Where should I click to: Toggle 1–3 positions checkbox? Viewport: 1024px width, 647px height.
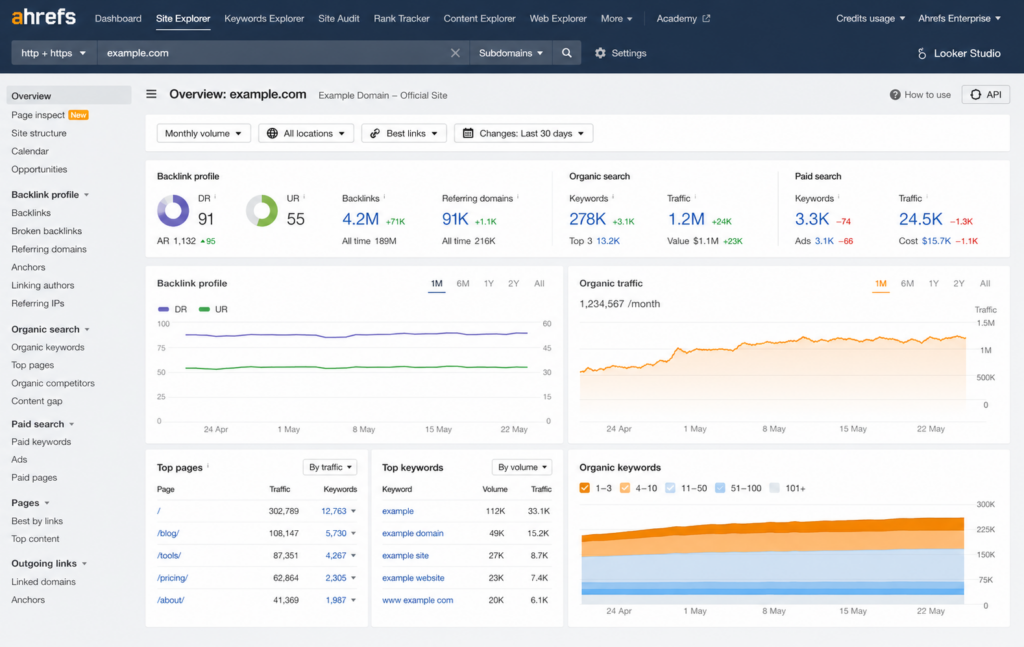[584, 488]
